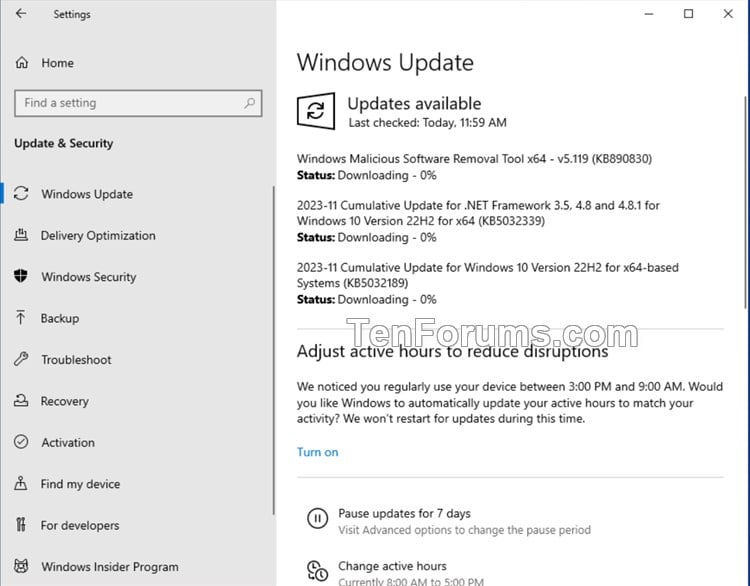This screenshot has height=586, width=750.
Task: Click Visit Advanced options pause period text
Action: (464, 530)
